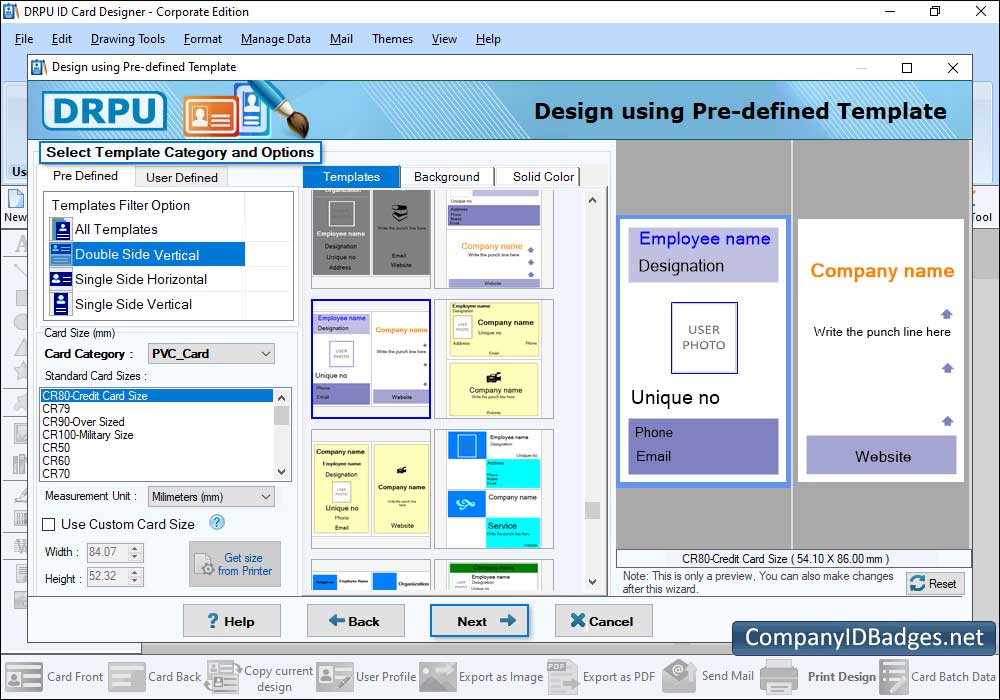Viewport: 1000px width, 700px height.
Task: Click template gallery scroll down arrow
Action: (592, 581)
